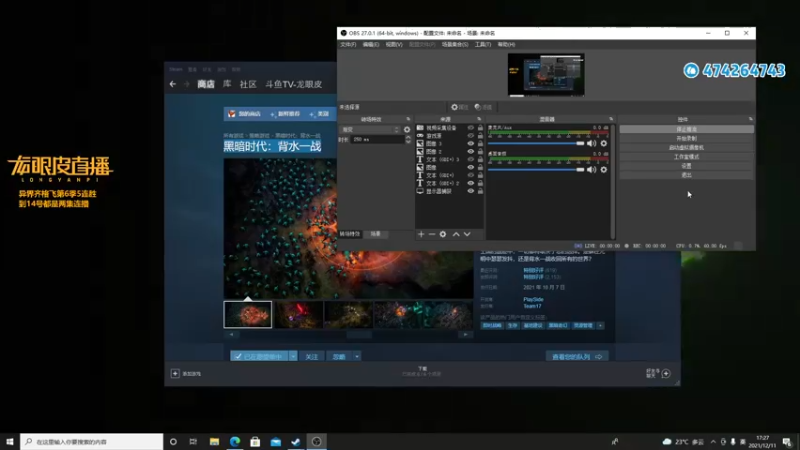
Task: Toggle lock on 显示器捕获 source
Action: [x=480, y=191]
